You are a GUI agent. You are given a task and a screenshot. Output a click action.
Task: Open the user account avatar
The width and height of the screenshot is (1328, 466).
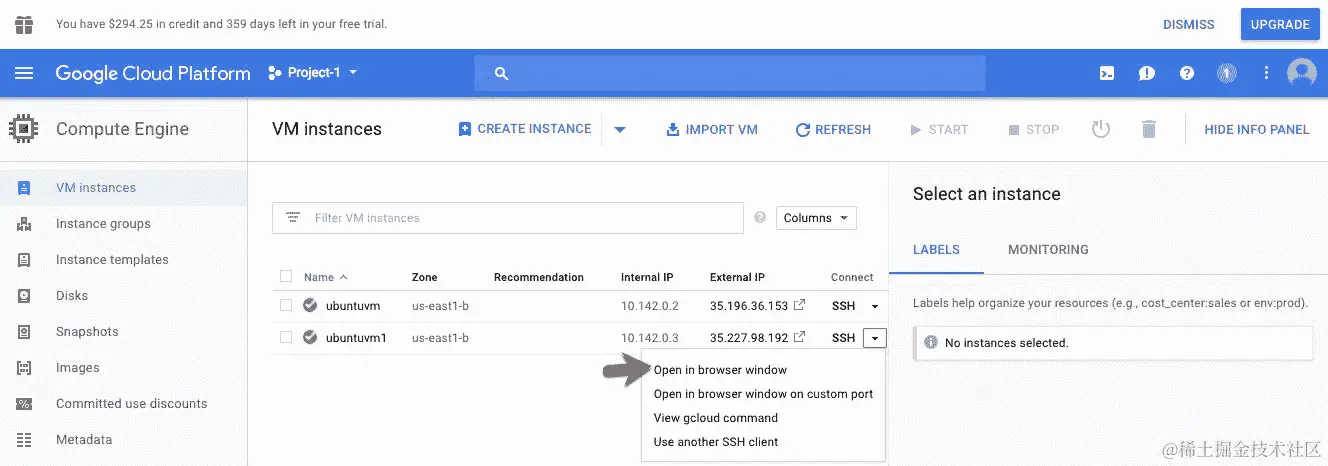coord(1301,73)
